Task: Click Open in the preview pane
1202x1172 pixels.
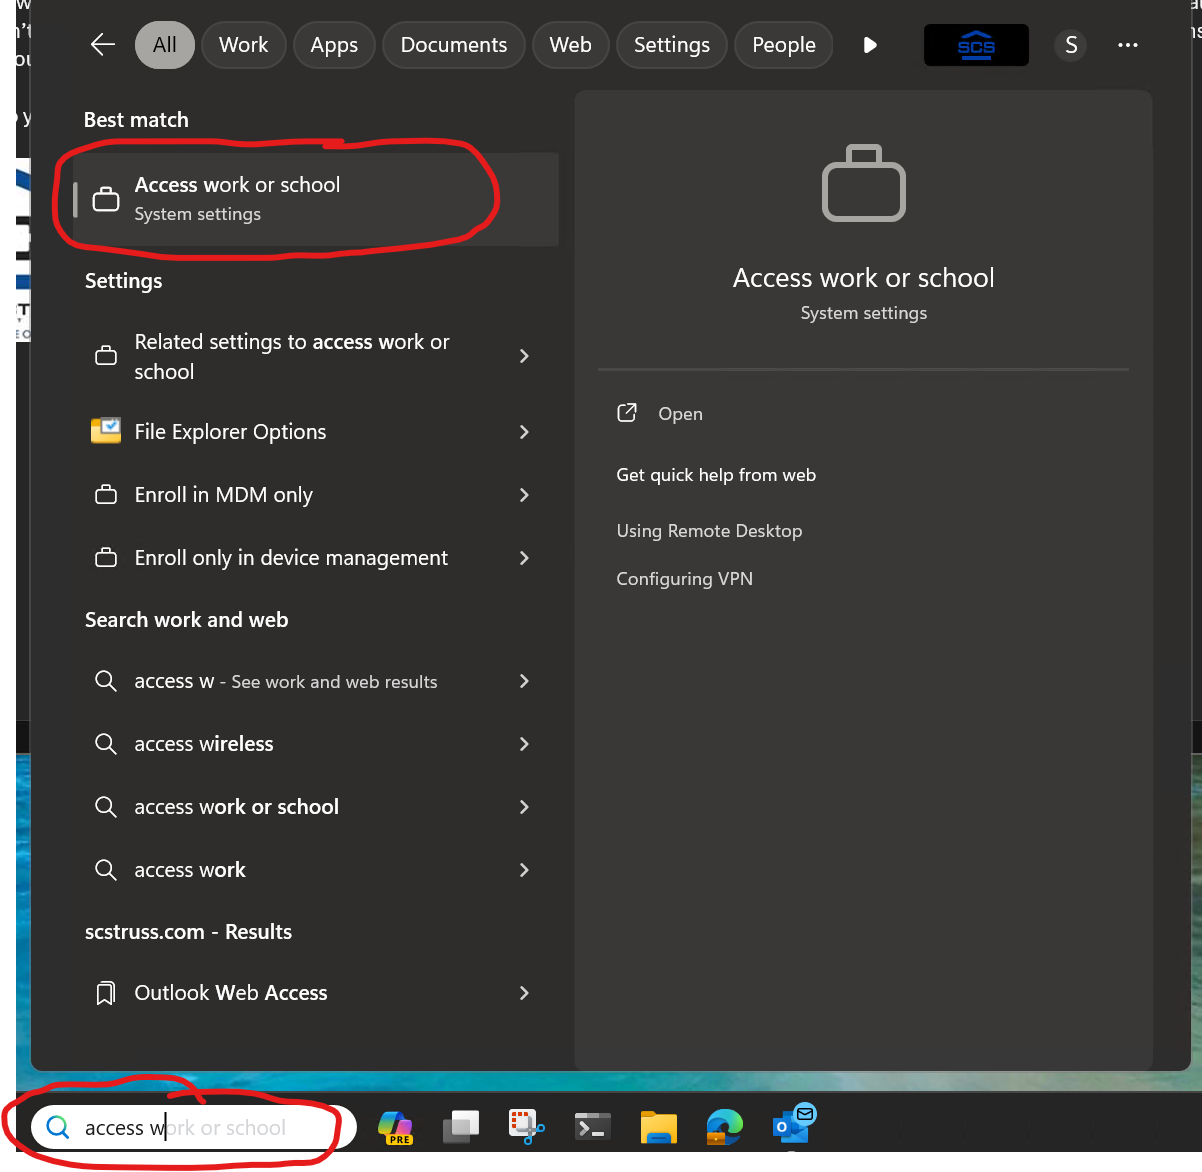Action: click(x=680, y=414)
